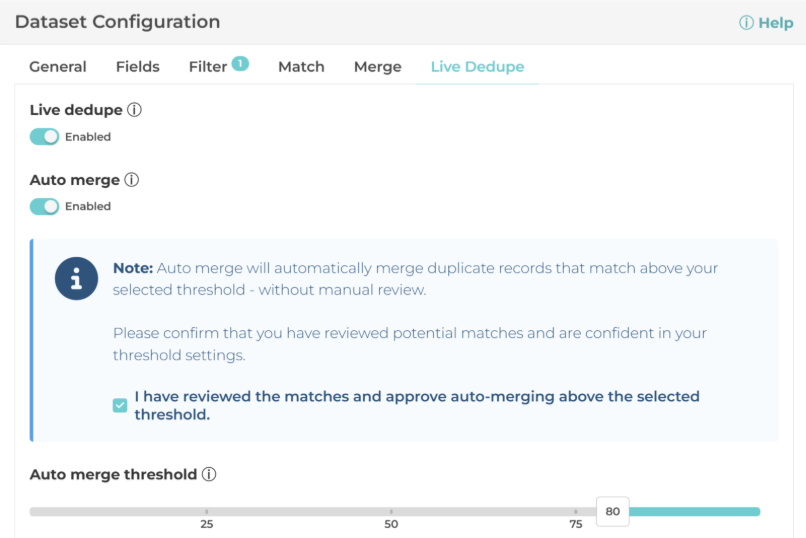Click the Live Dedupe tab
The width and height of the screenshot is (806, 538).
pos(477,67)
